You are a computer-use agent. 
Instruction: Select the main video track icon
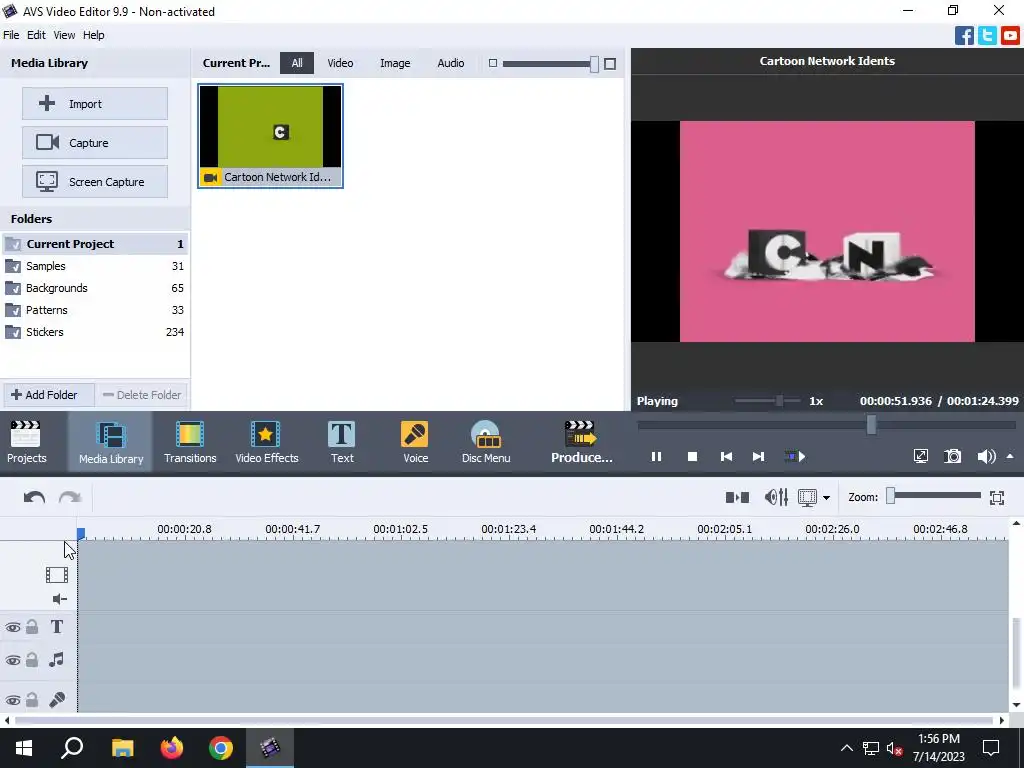[x=57, y=575]
